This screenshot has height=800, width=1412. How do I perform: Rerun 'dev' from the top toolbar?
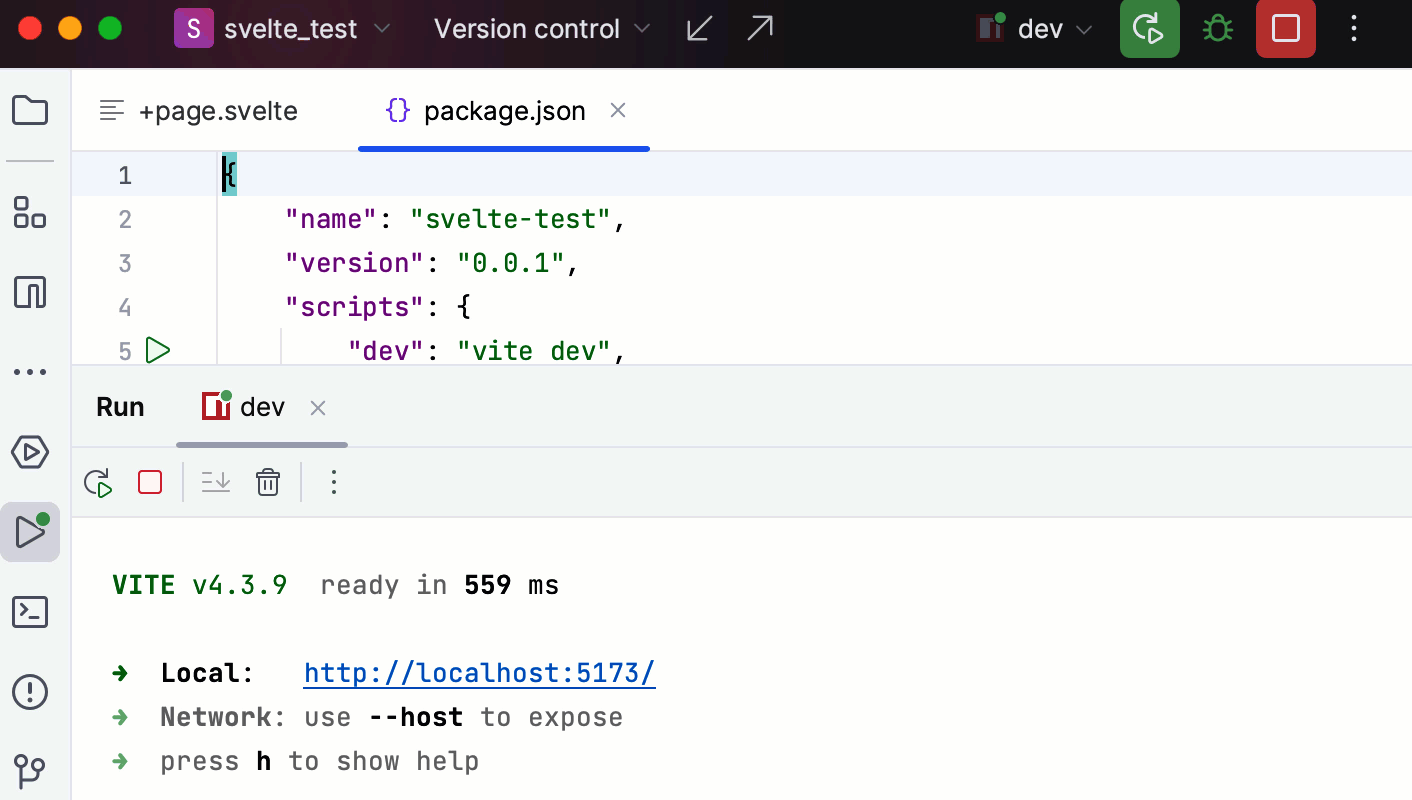coord(1150,29)
